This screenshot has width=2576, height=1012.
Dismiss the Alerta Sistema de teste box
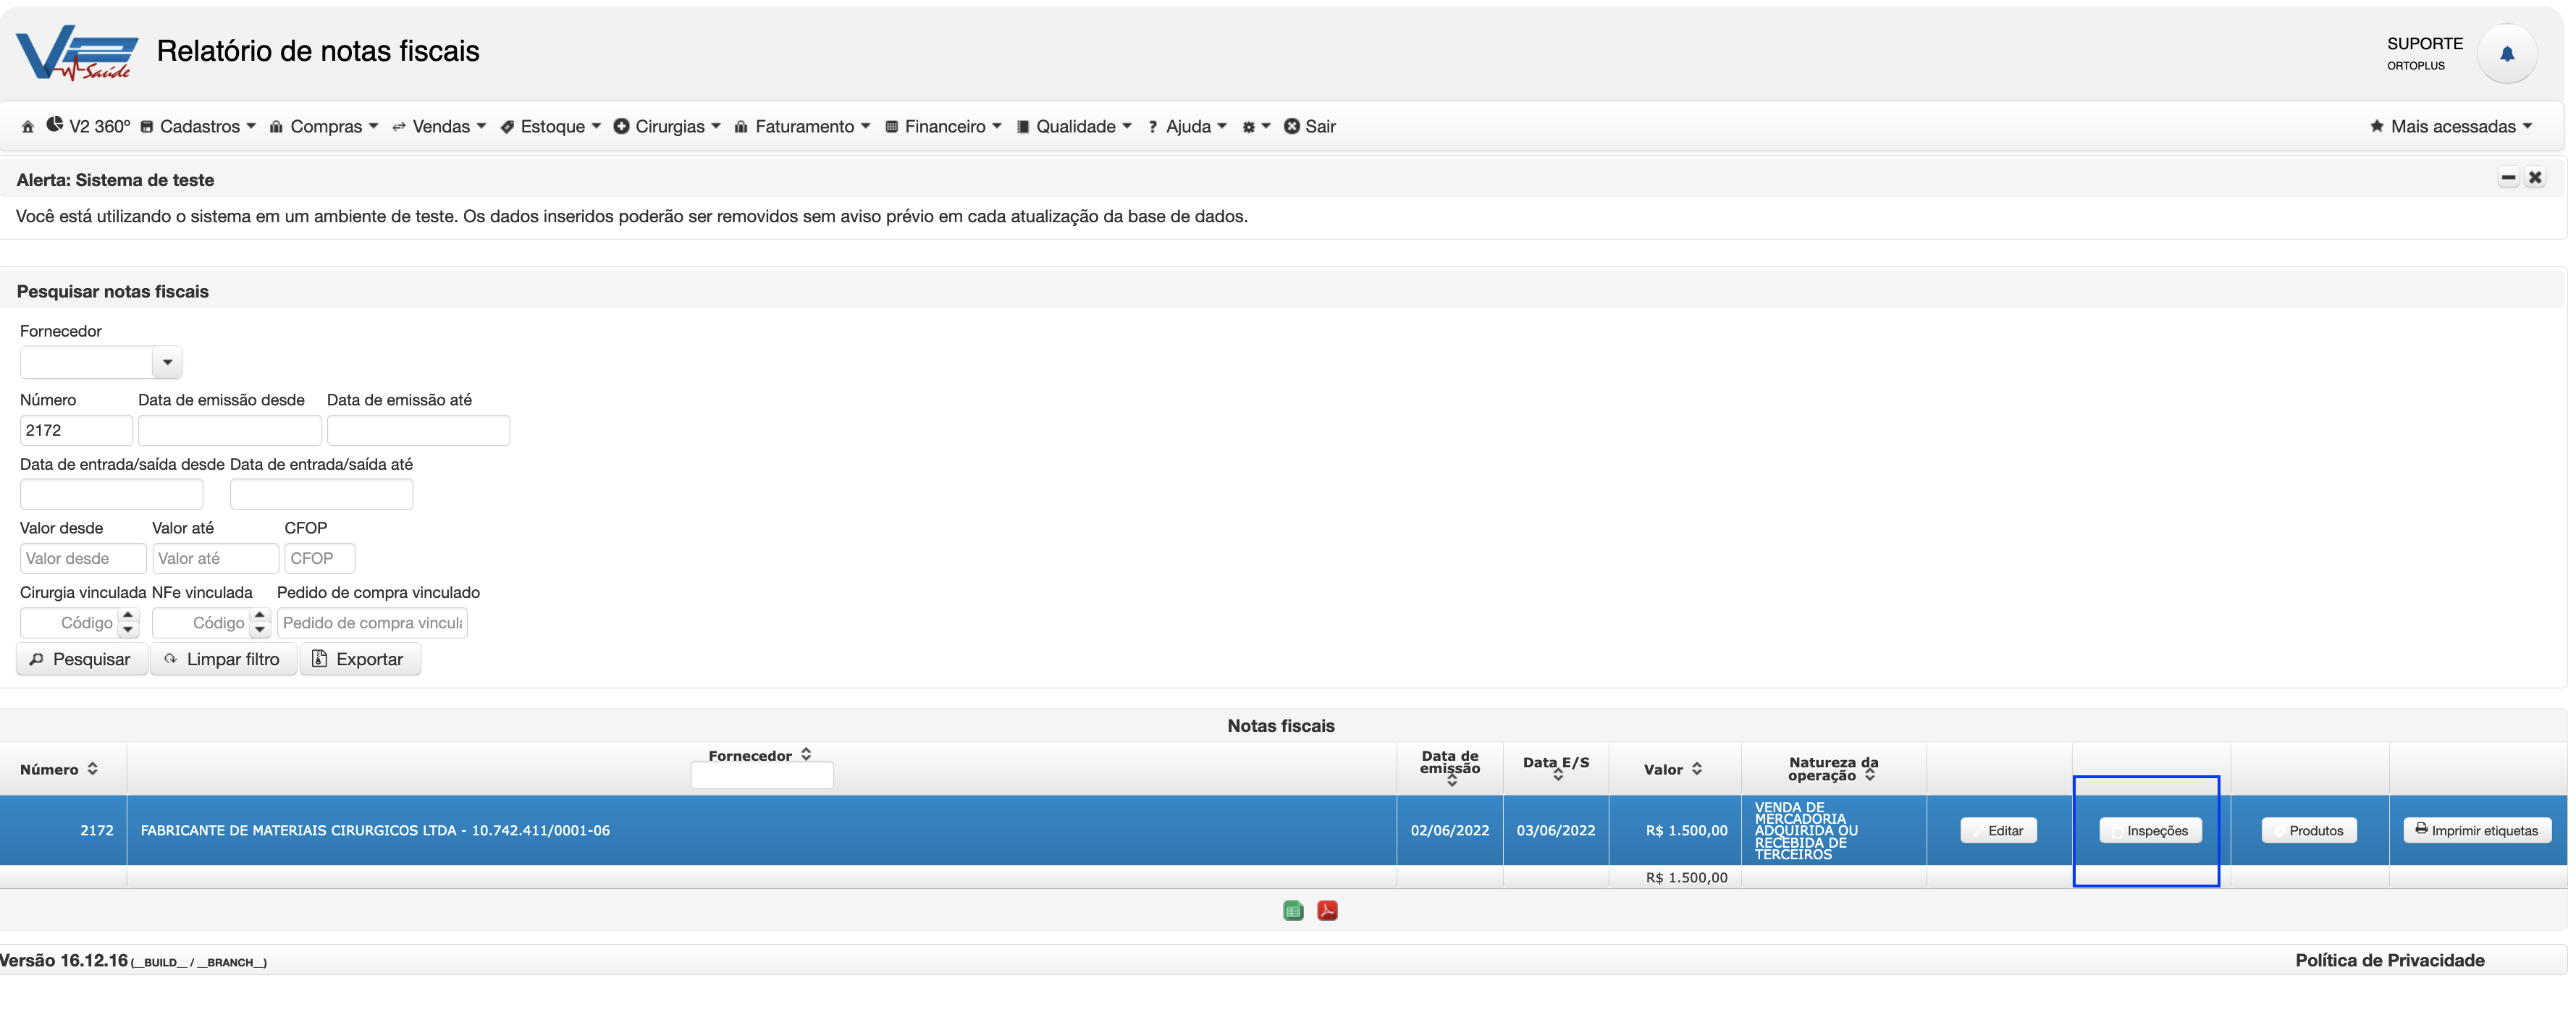[2535, 178]
